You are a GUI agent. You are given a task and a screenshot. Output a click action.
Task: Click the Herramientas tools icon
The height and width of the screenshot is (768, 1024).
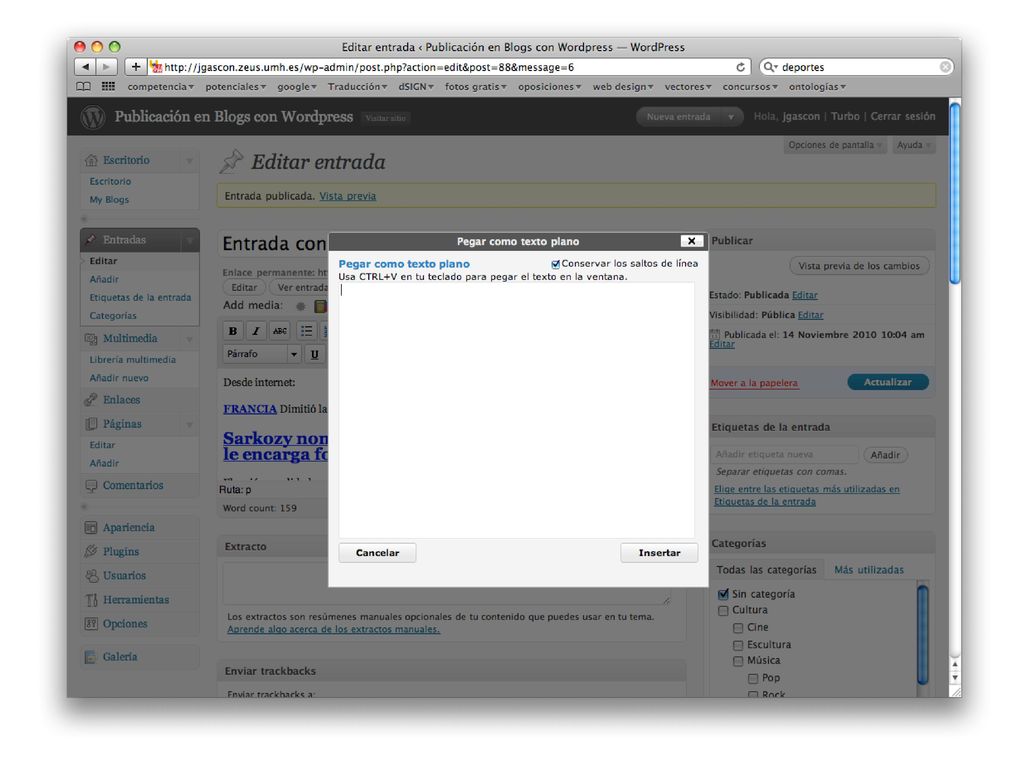(91, 600)
